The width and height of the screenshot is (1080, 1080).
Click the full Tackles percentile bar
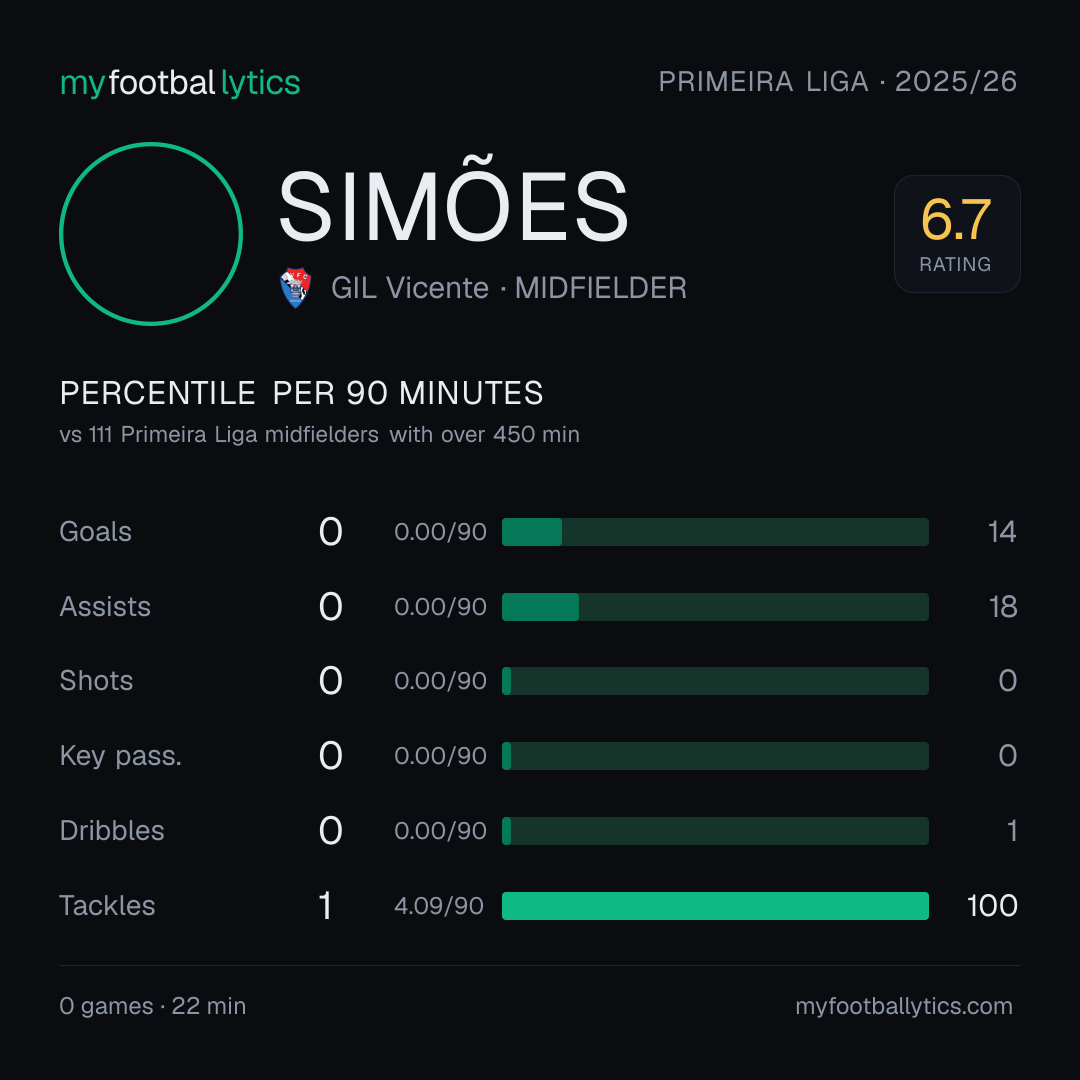tap(715, 906)
